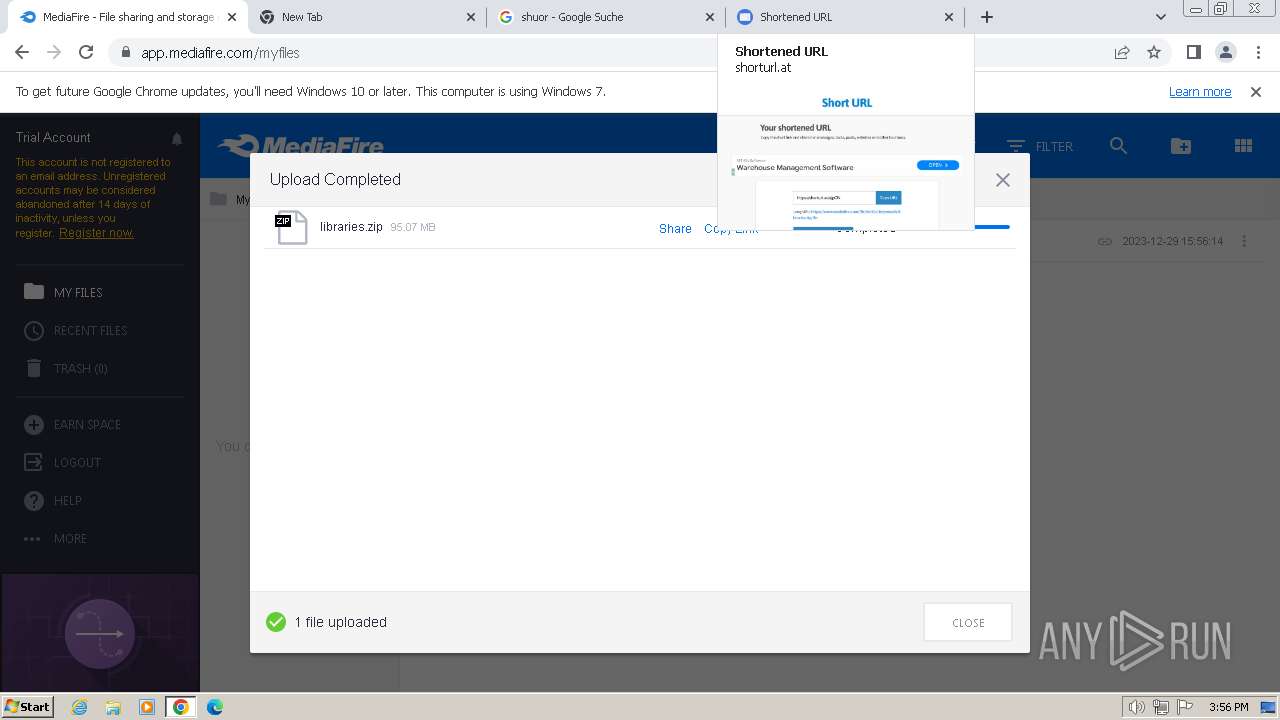Click the search magnifier icon
This screenshot has height=720, width=1280.
click(1118, 146)
